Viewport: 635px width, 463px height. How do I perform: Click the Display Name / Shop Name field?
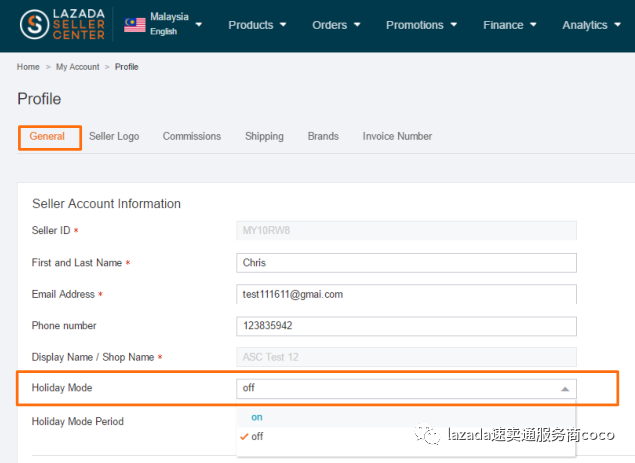pyautogui.click(x=406, y=357)
